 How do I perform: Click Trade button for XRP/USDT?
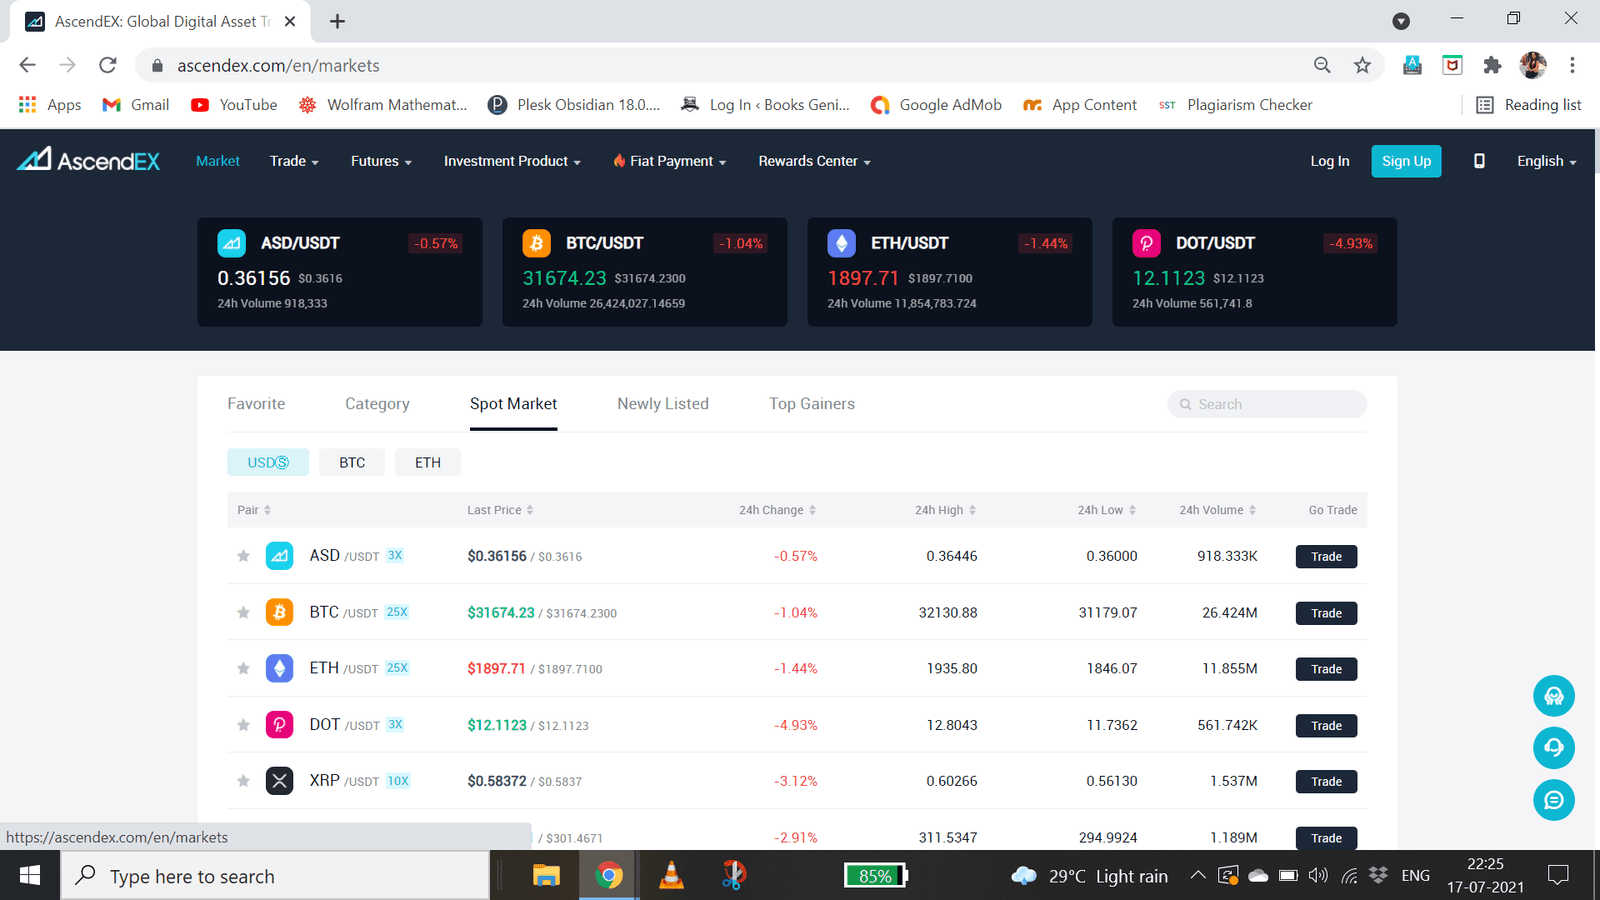click(1326, 781)
